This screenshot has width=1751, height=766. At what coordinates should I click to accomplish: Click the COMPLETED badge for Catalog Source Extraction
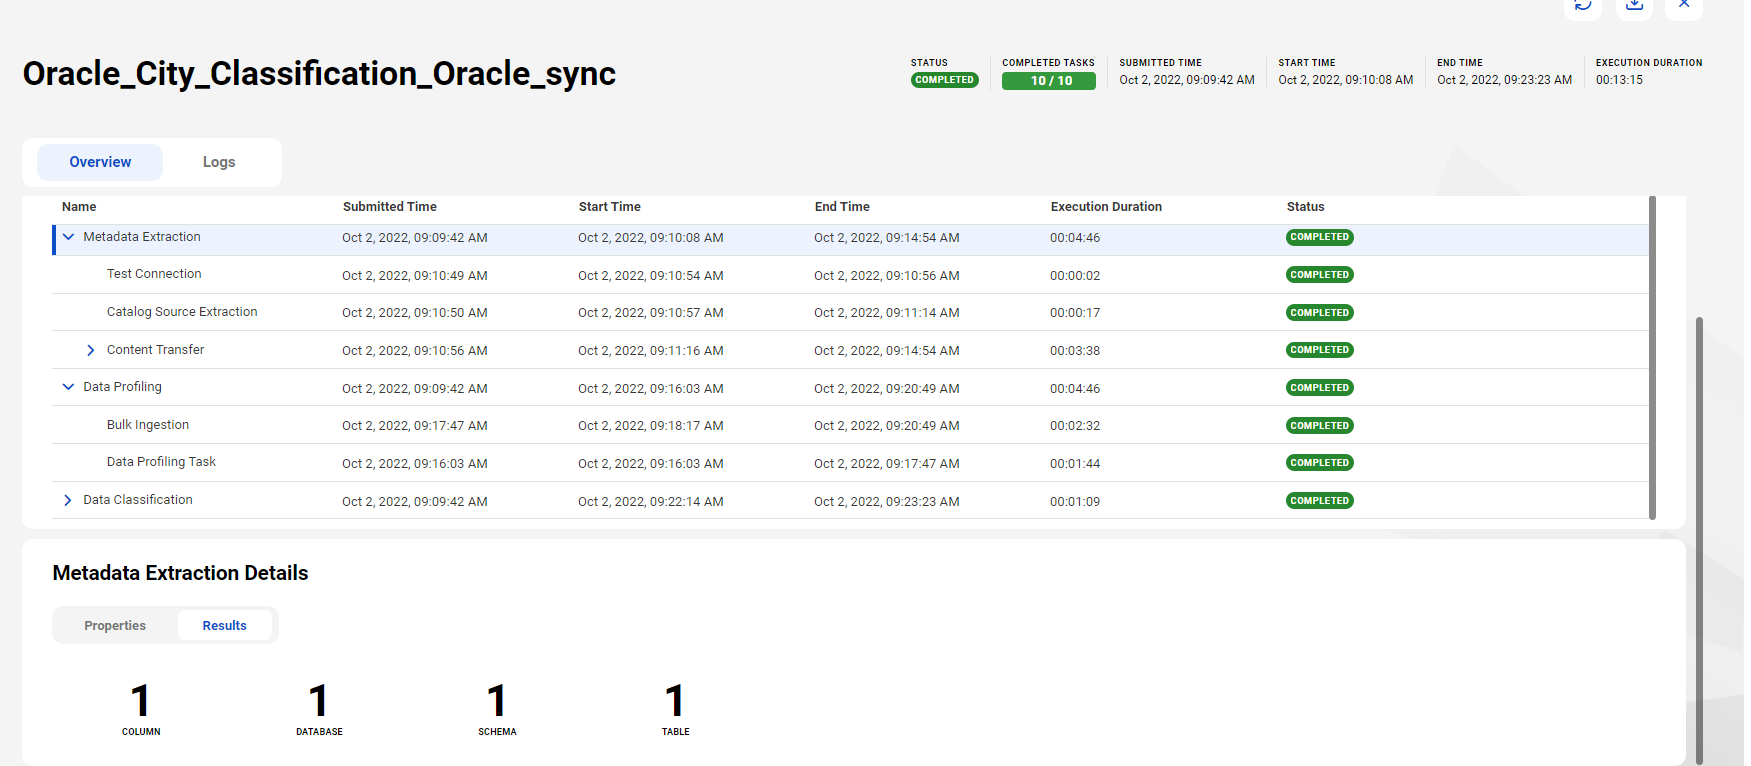pyautogui.click(x=1320, y=313)
